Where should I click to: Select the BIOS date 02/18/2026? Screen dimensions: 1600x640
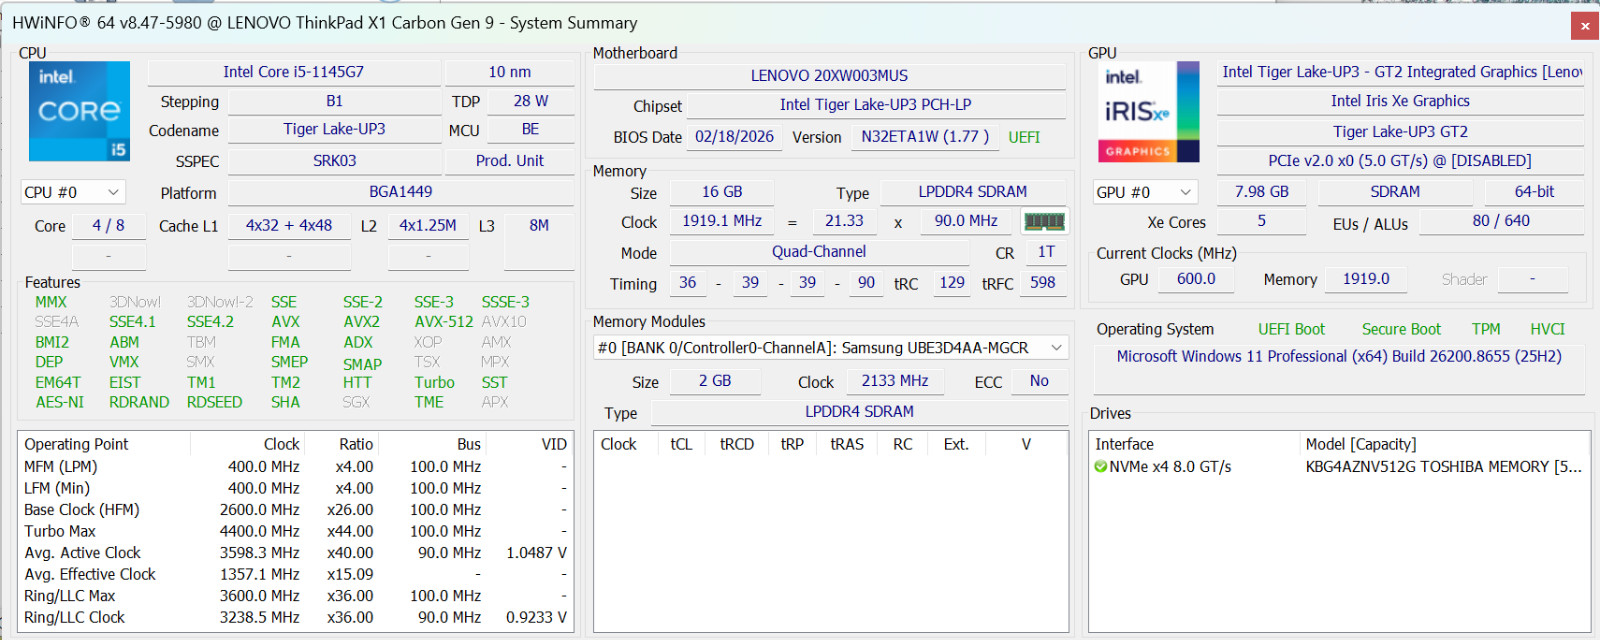tap(734, 137)
